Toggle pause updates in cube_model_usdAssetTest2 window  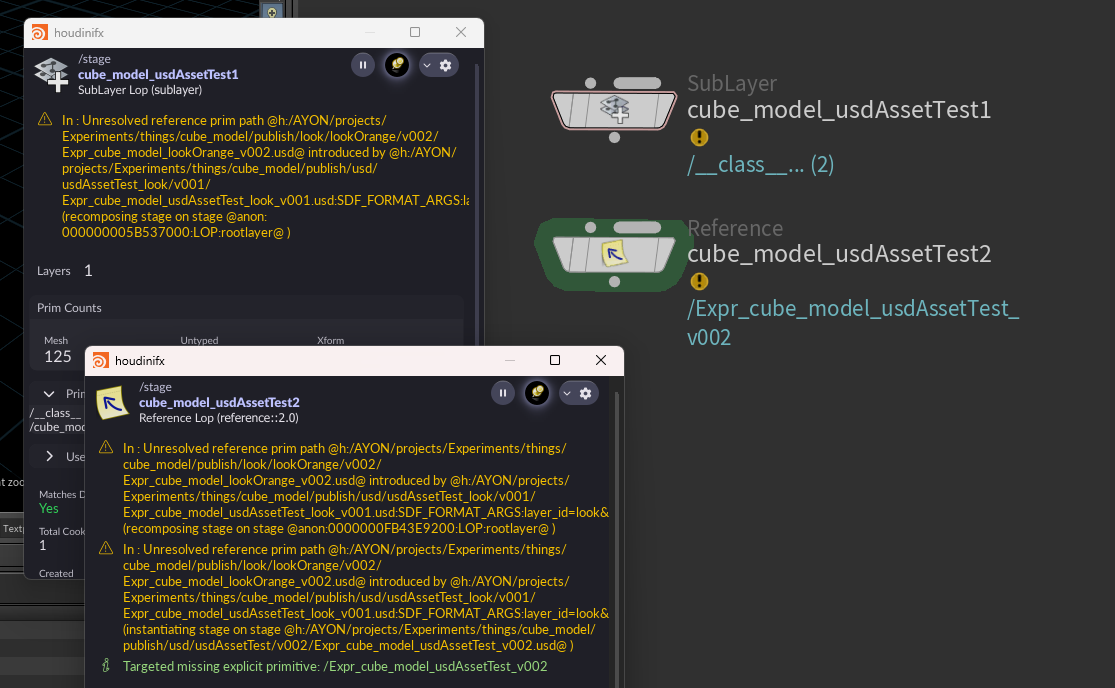click(503, 393)
